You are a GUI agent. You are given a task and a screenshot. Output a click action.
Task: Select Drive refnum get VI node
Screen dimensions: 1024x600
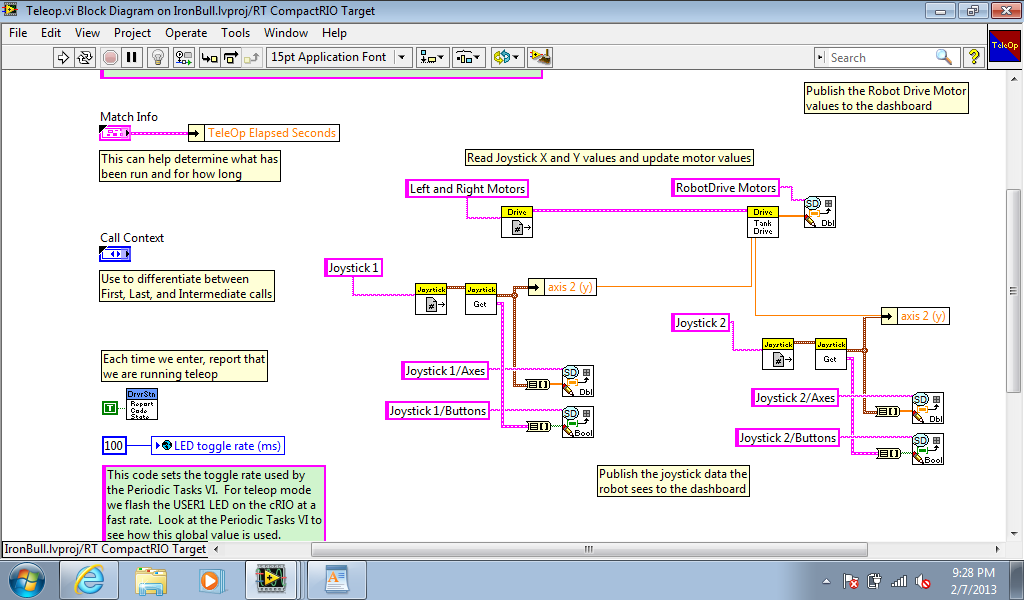coord(517,222)
